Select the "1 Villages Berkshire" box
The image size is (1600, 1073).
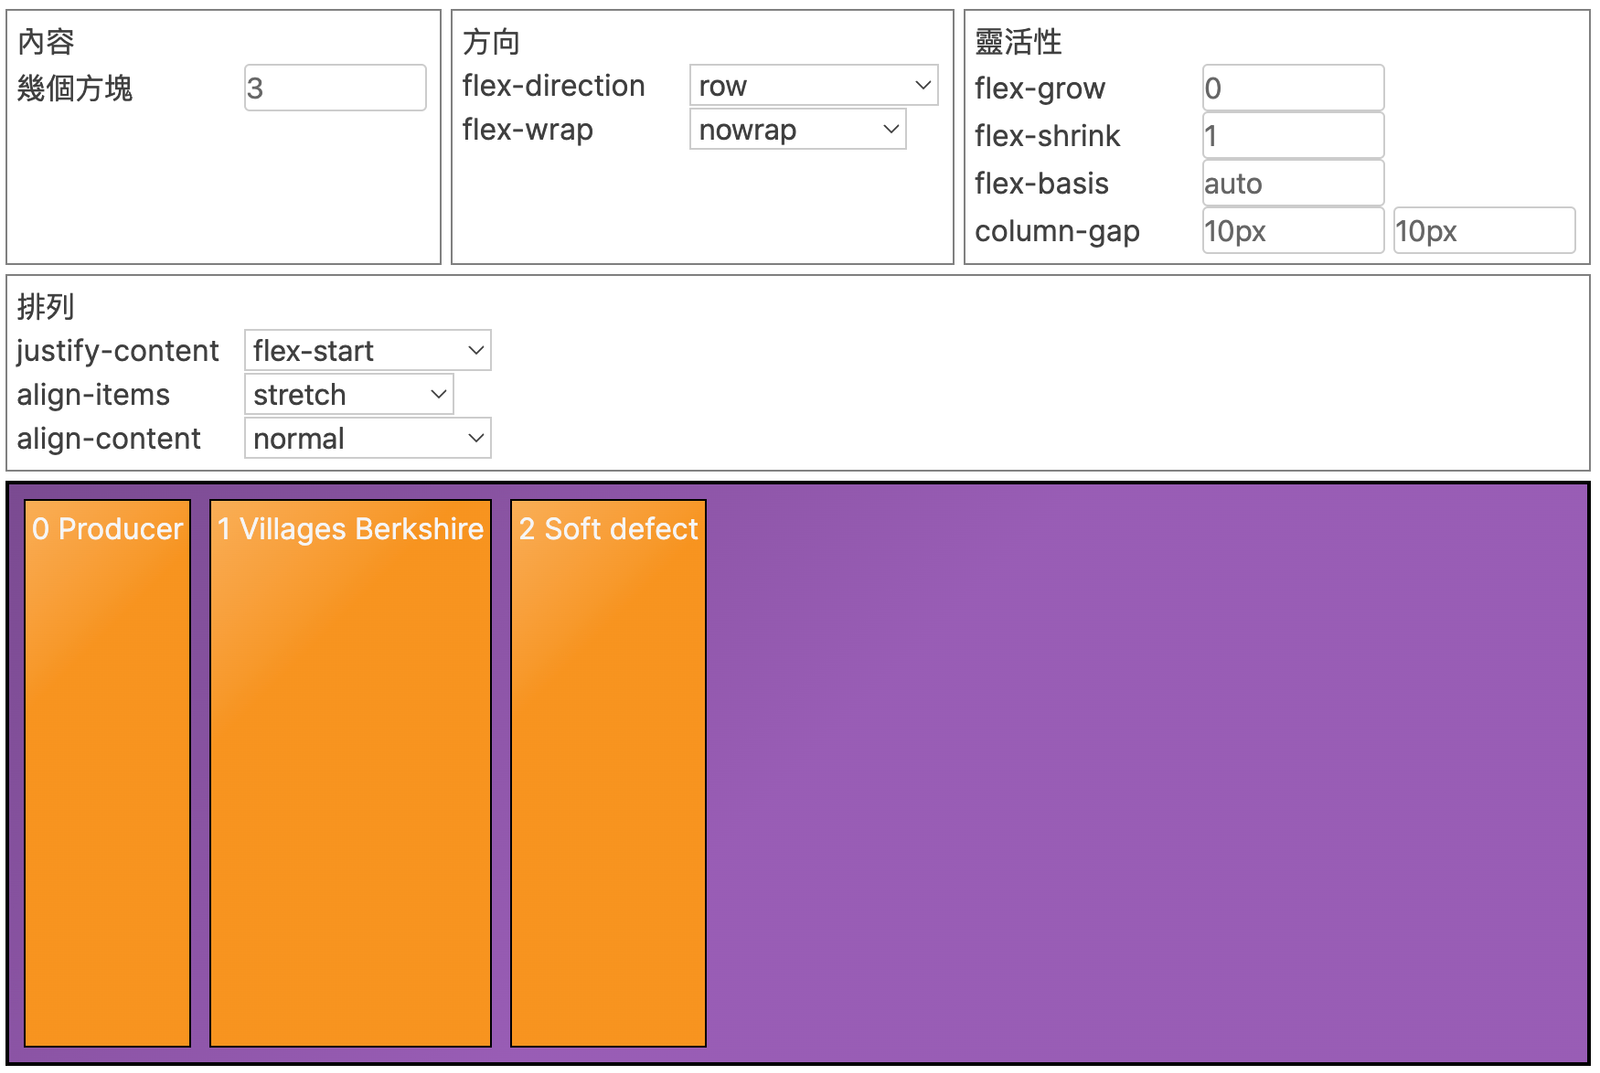pos(350,772)
